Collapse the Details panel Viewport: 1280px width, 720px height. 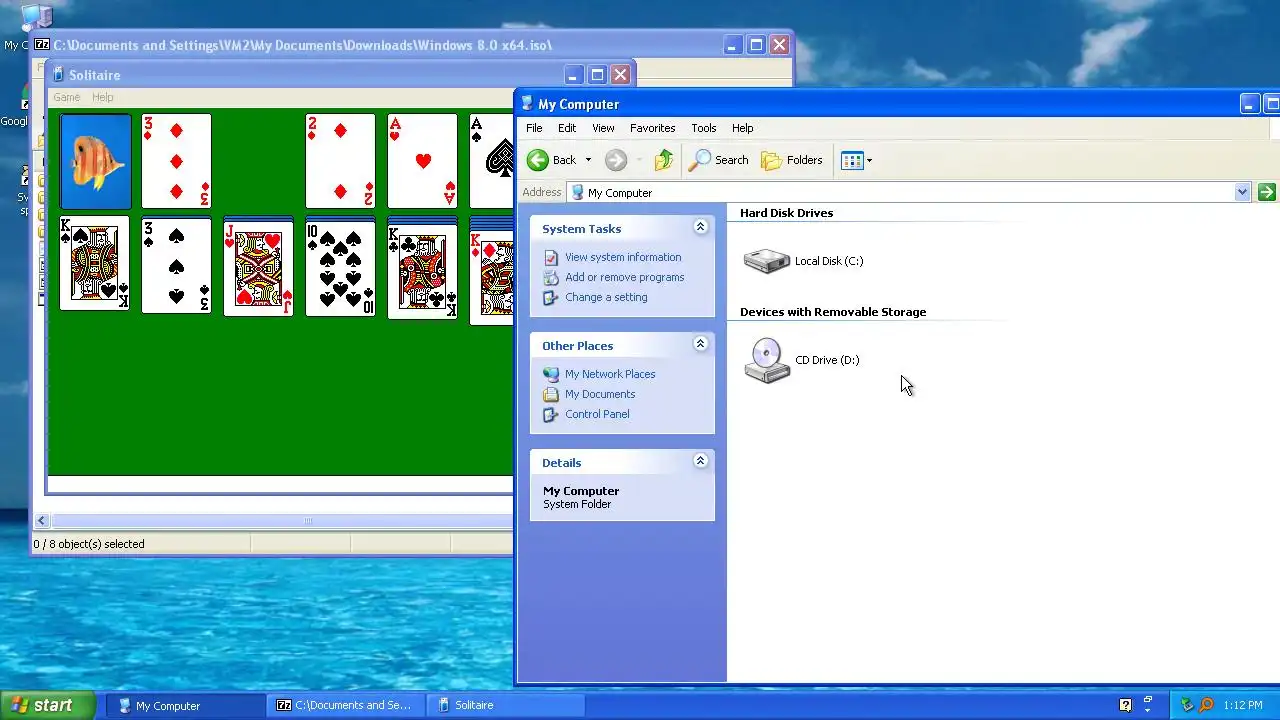pos(700,461)
